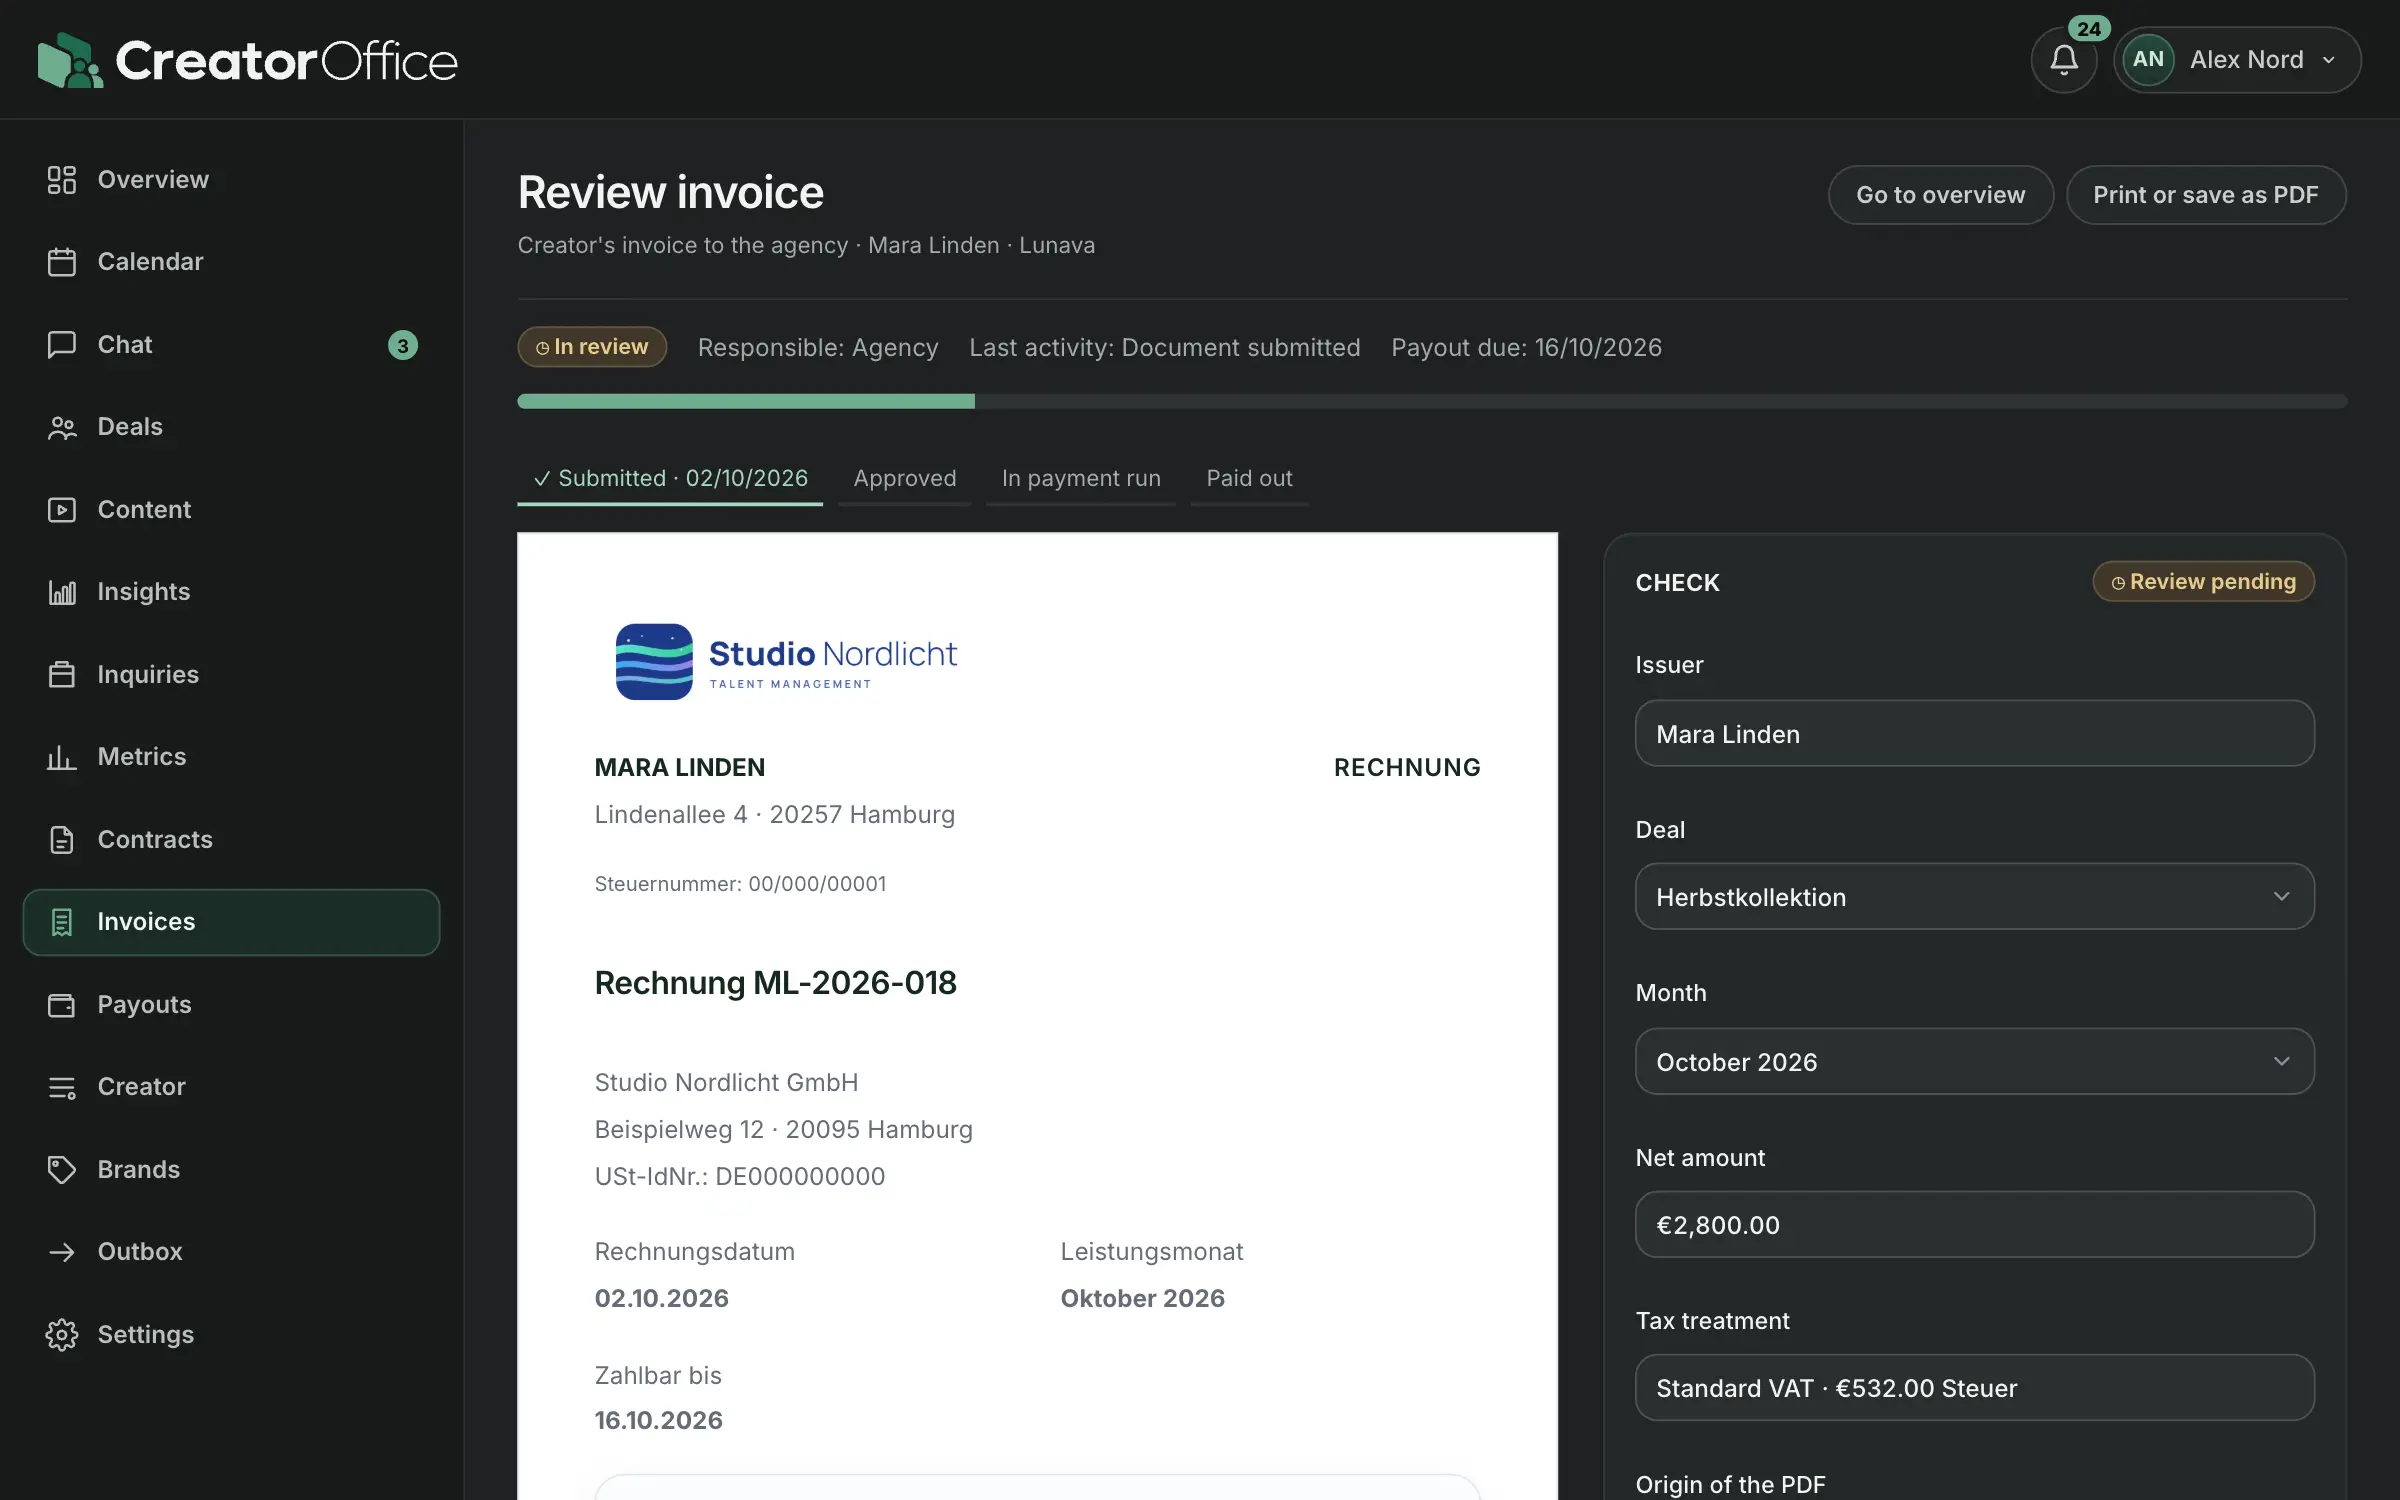Select the In payment run step

(1081, 479)
